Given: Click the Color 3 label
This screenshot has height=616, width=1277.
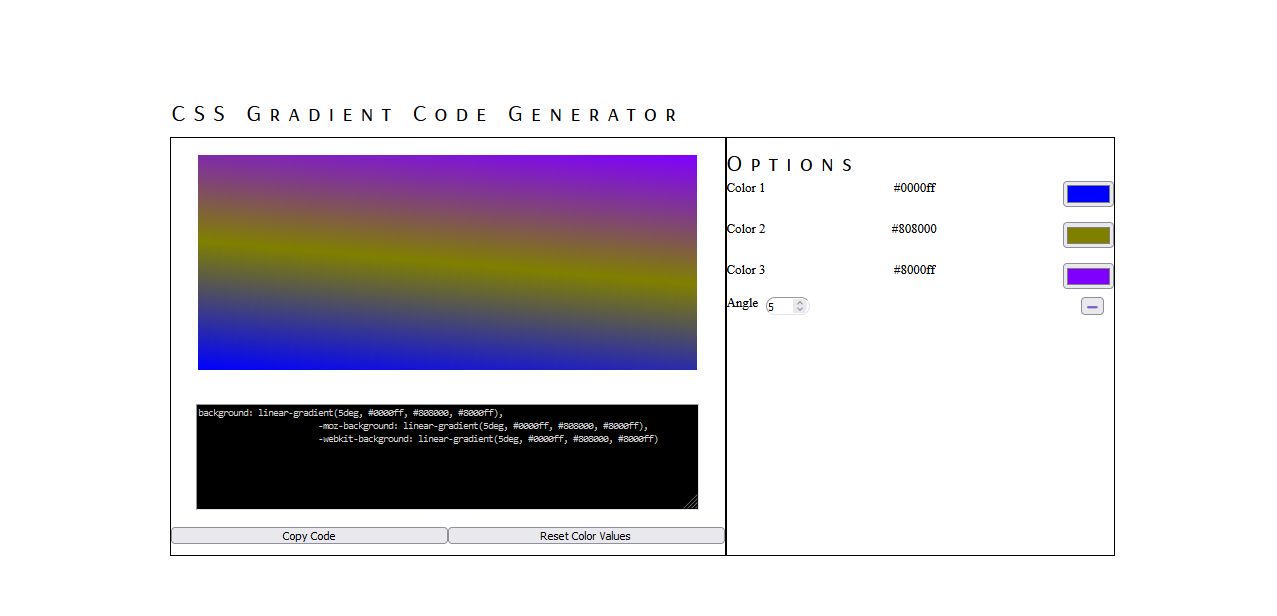Looking at the screenshot, I should (746, 270).
